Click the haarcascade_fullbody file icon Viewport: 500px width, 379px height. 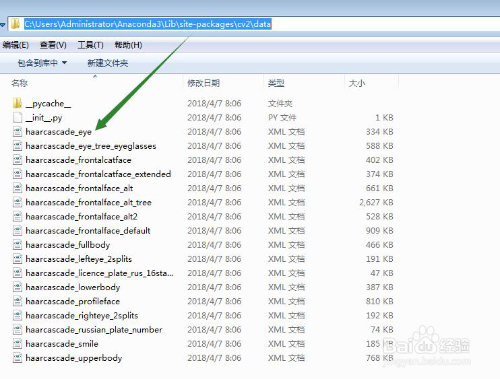pyautogui.click(x=17, y=245)
